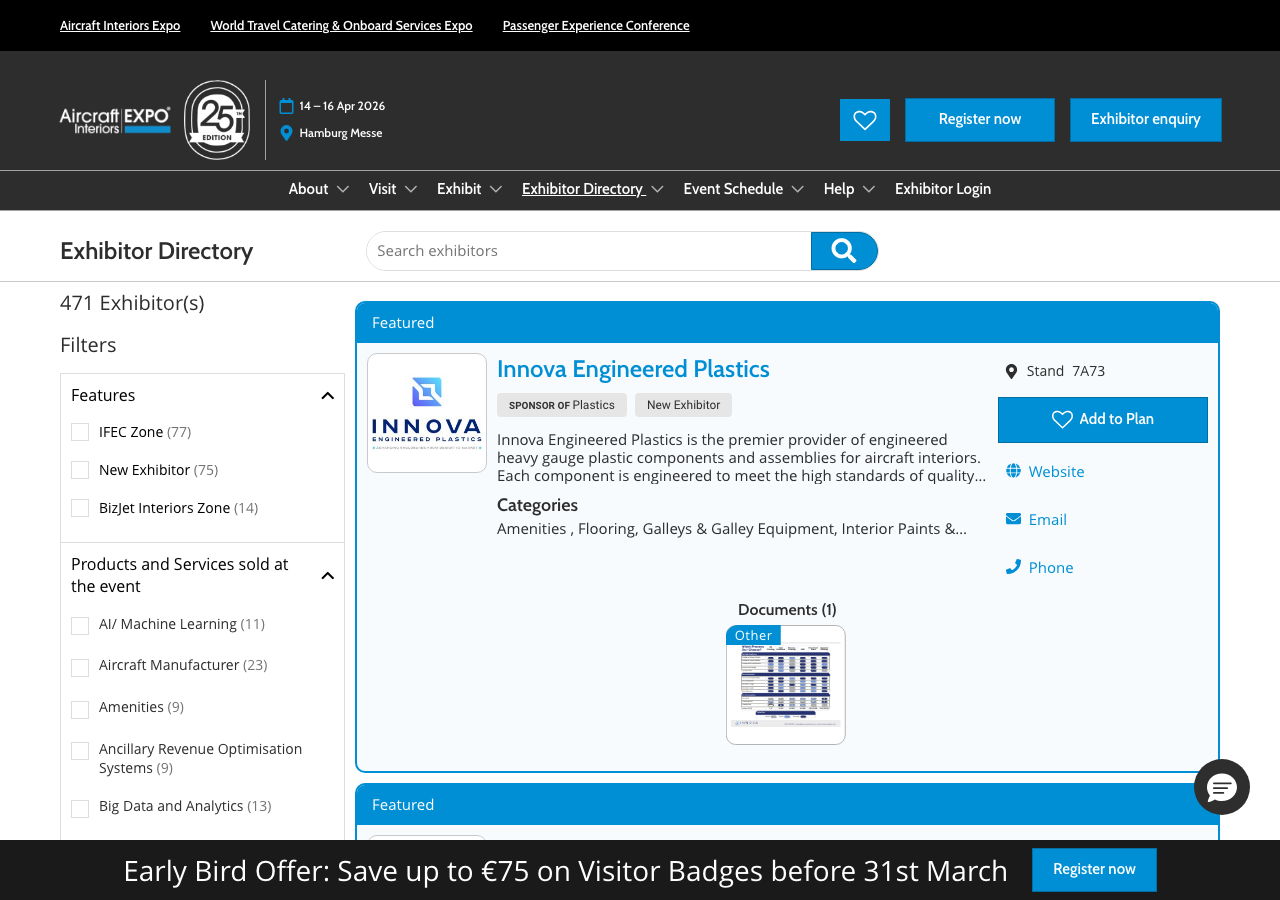The image size is (1280, 900).
Task: Tick the IFEC Zone checkbox
Action: click(80, 432)
